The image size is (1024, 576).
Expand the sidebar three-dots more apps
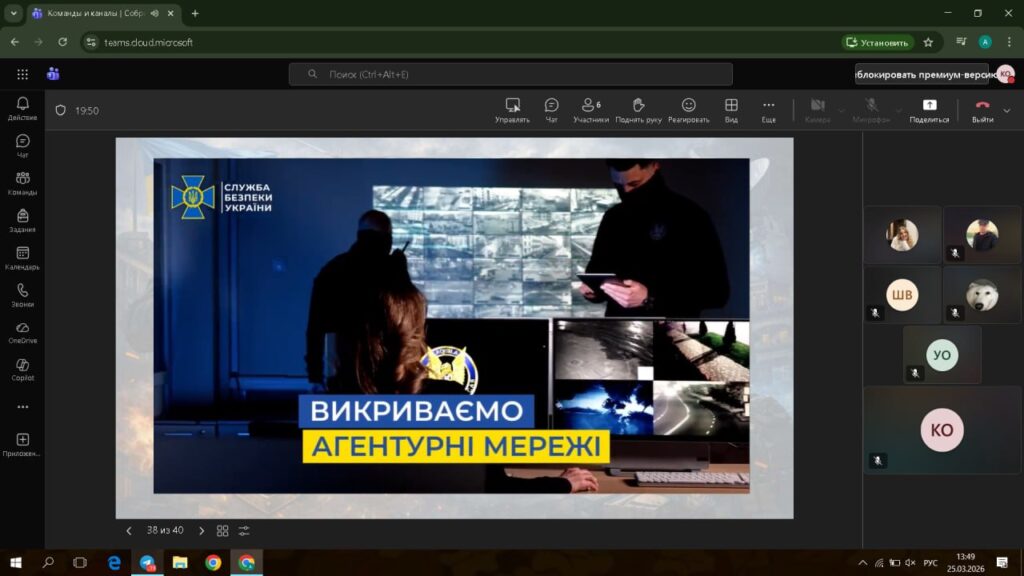click(x=22, y=407)
